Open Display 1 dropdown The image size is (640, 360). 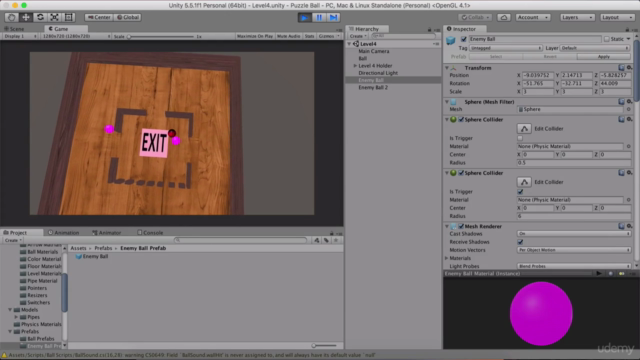pos(20,36)
